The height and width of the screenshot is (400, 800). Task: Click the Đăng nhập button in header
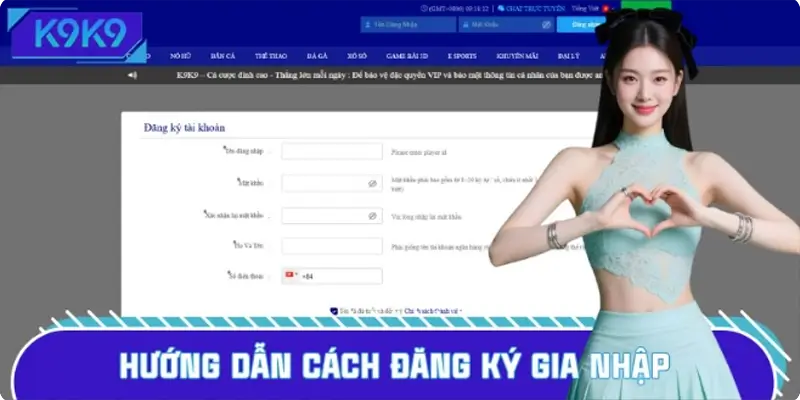pos(581,24)
